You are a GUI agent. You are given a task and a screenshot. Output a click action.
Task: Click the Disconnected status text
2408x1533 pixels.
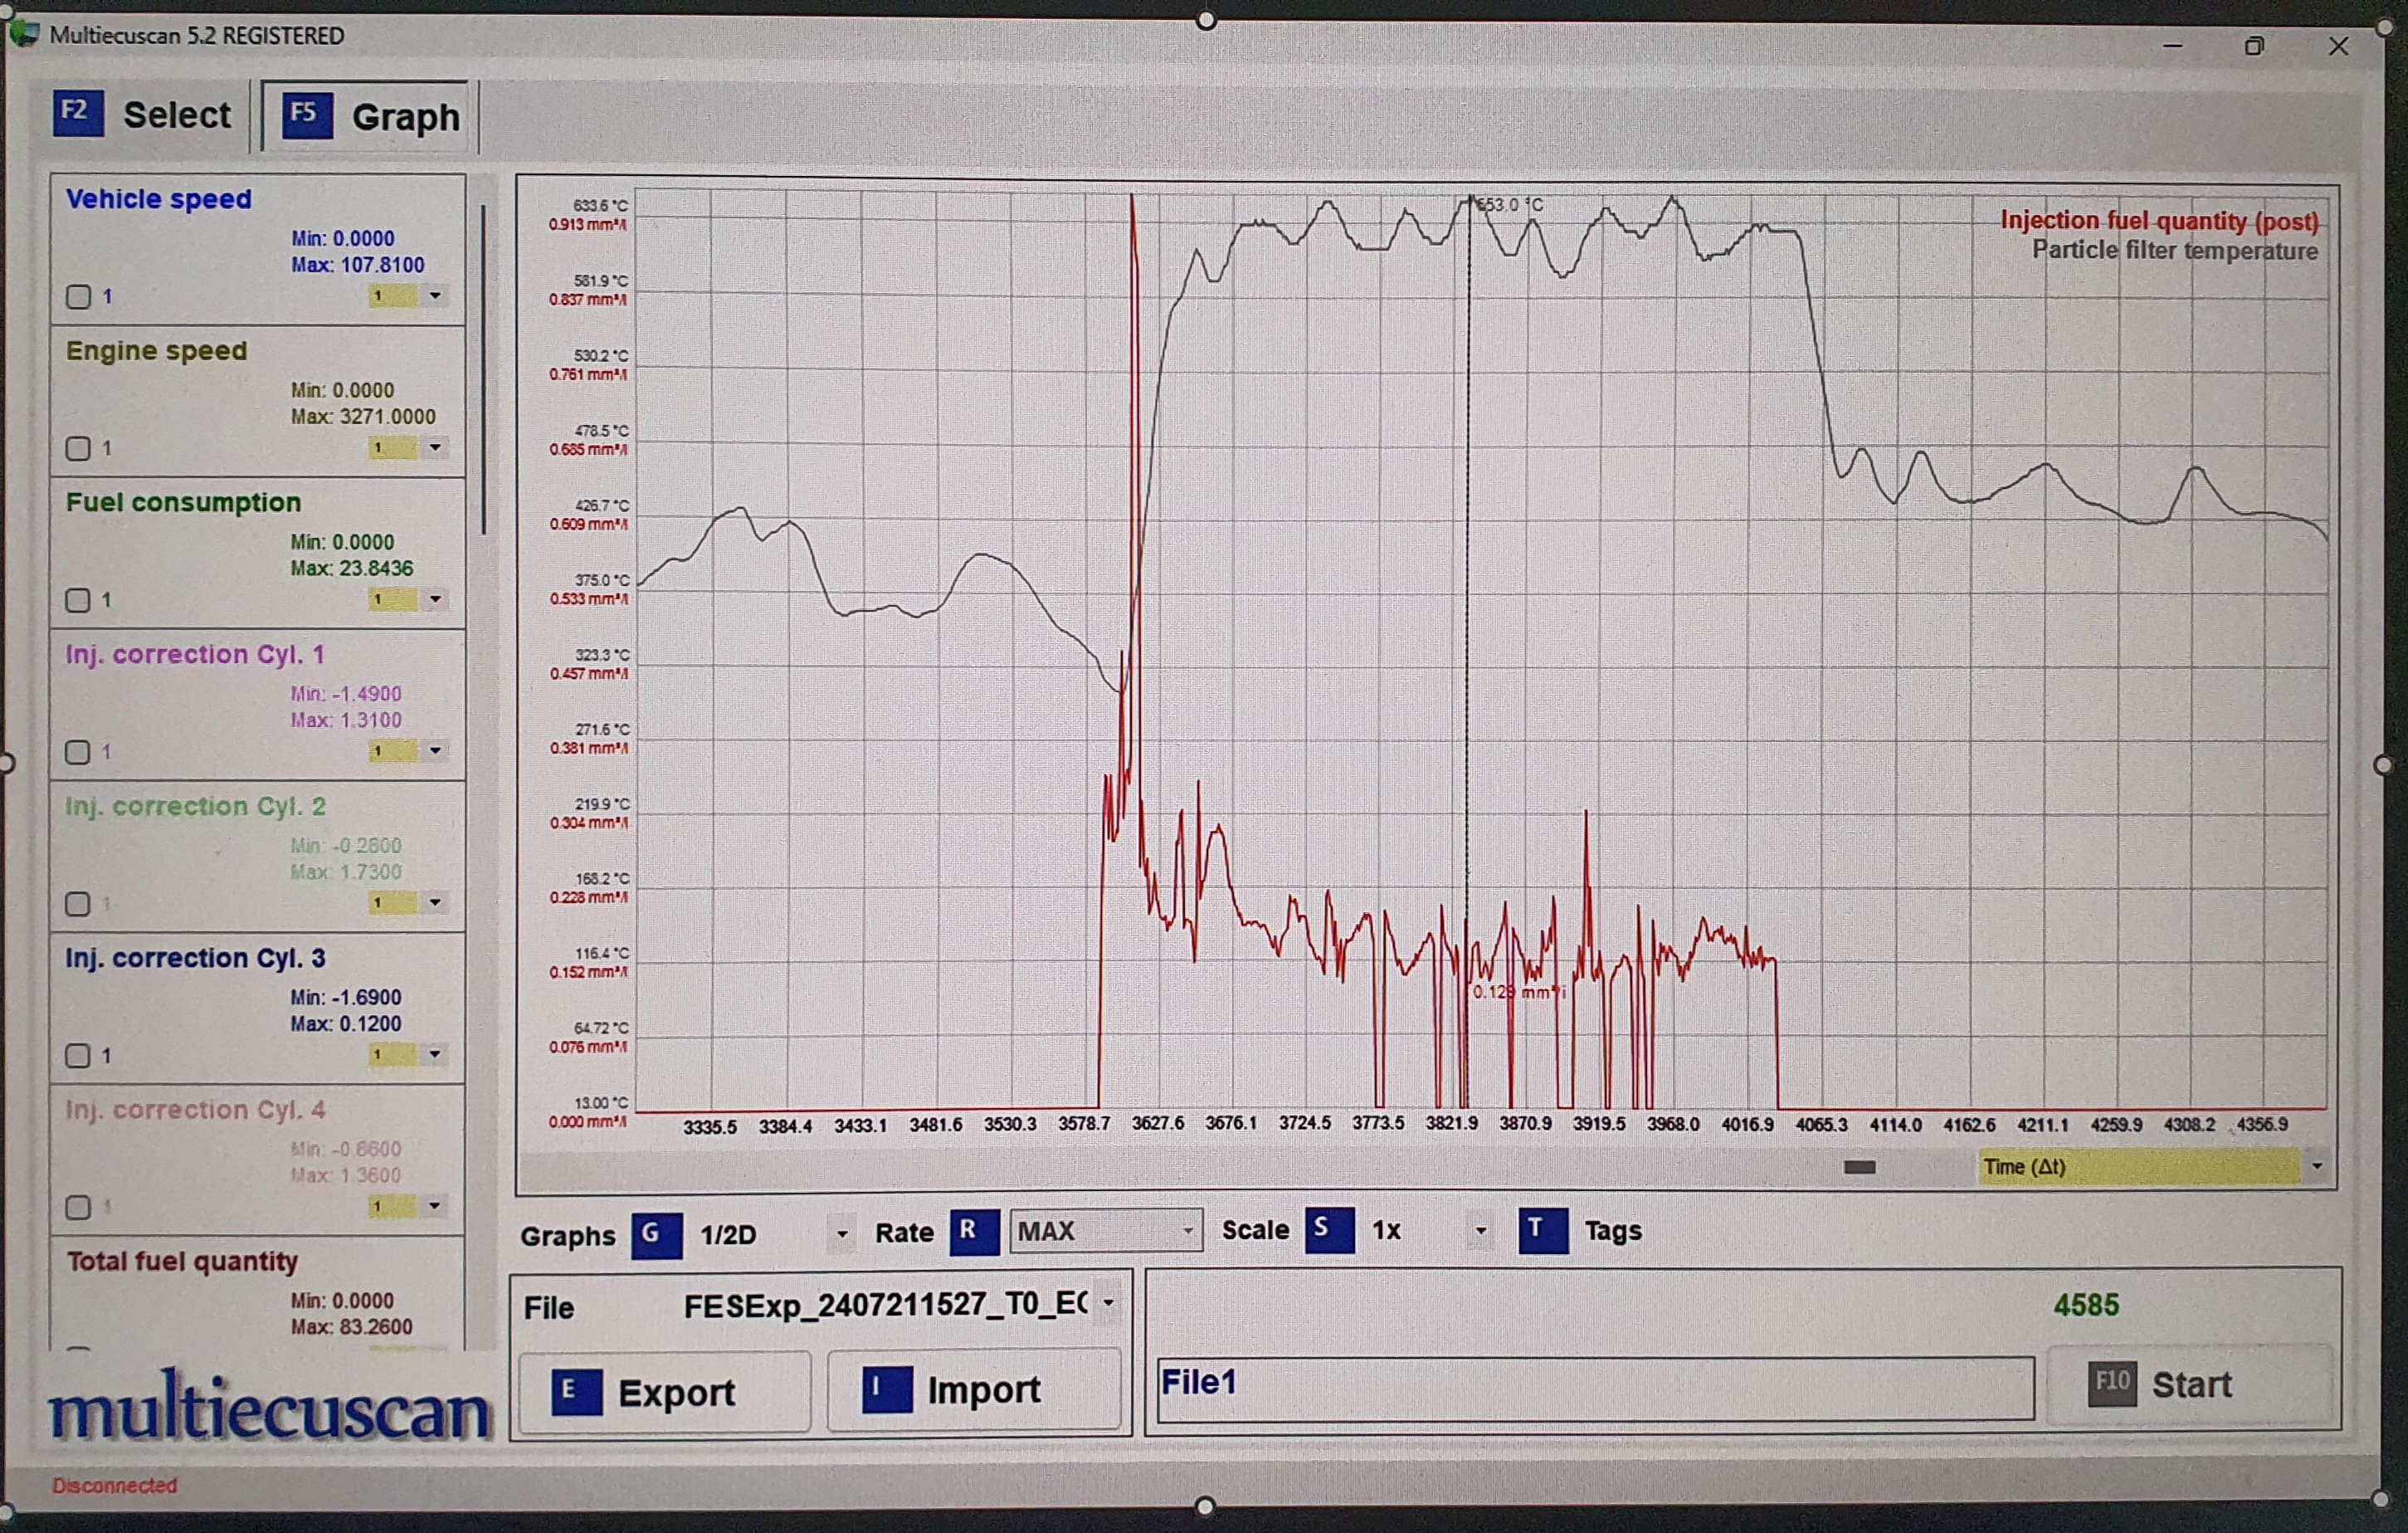coord(114,1486)
